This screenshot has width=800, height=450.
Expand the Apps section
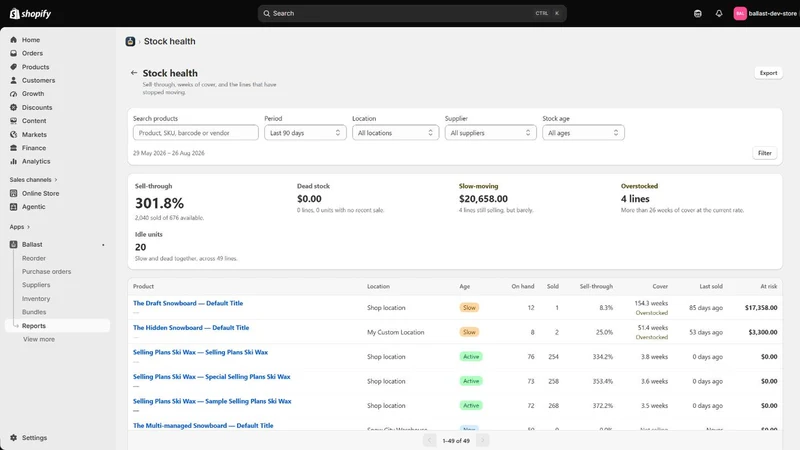[x=19, y=227]
